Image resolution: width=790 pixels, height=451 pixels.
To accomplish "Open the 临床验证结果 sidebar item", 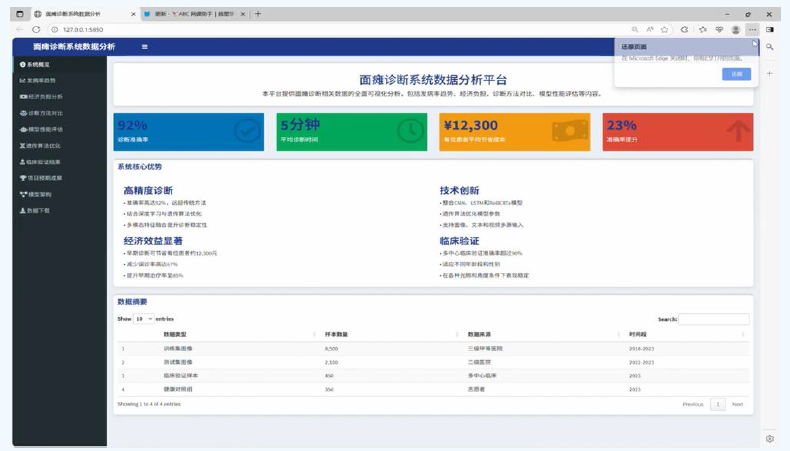I will click(x=59, y=162).
